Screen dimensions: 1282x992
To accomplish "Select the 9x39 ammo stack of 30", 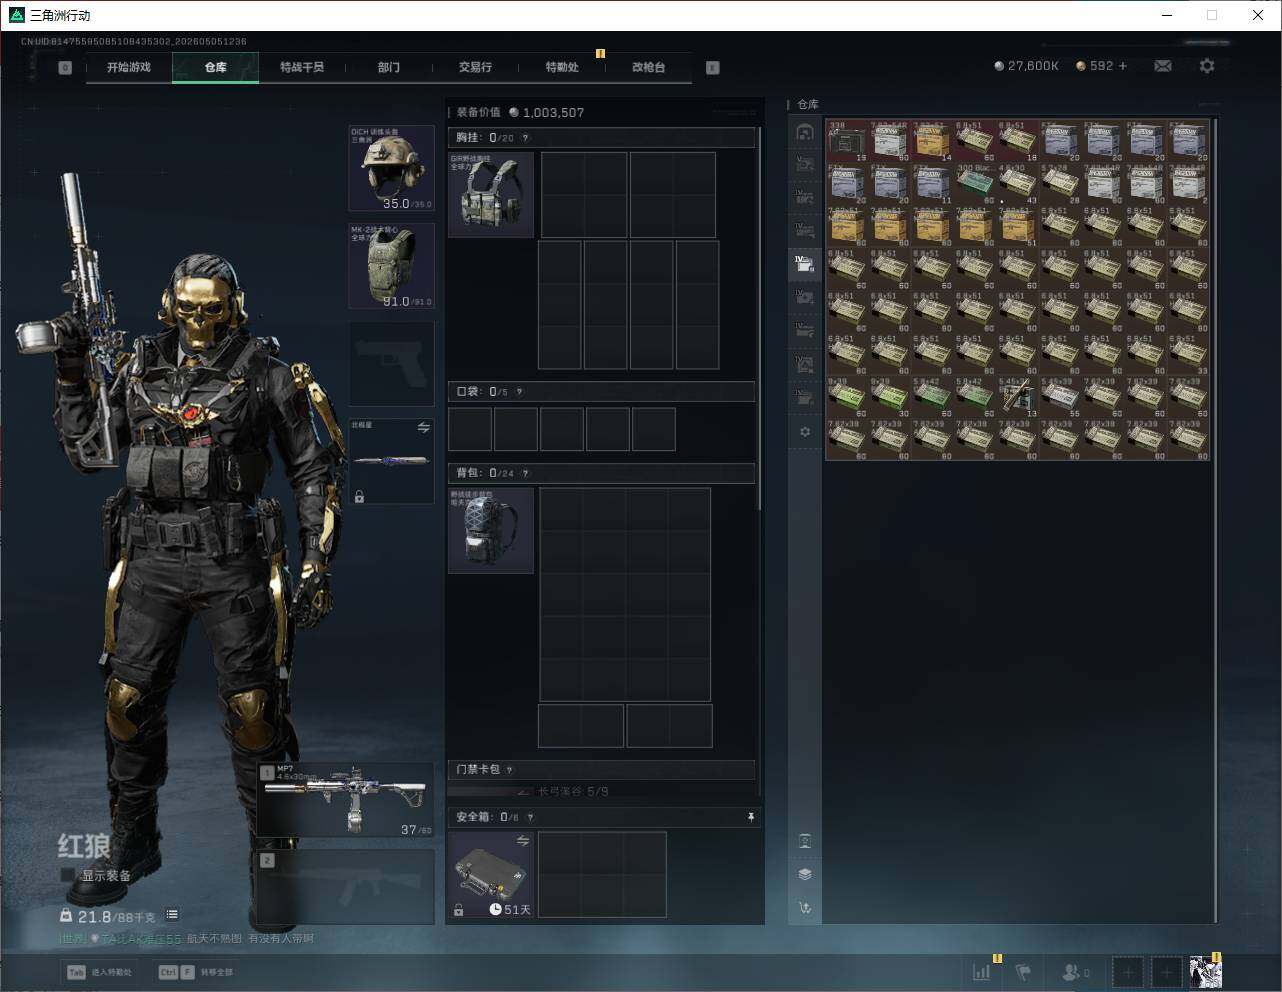I will tap(889, 397).
